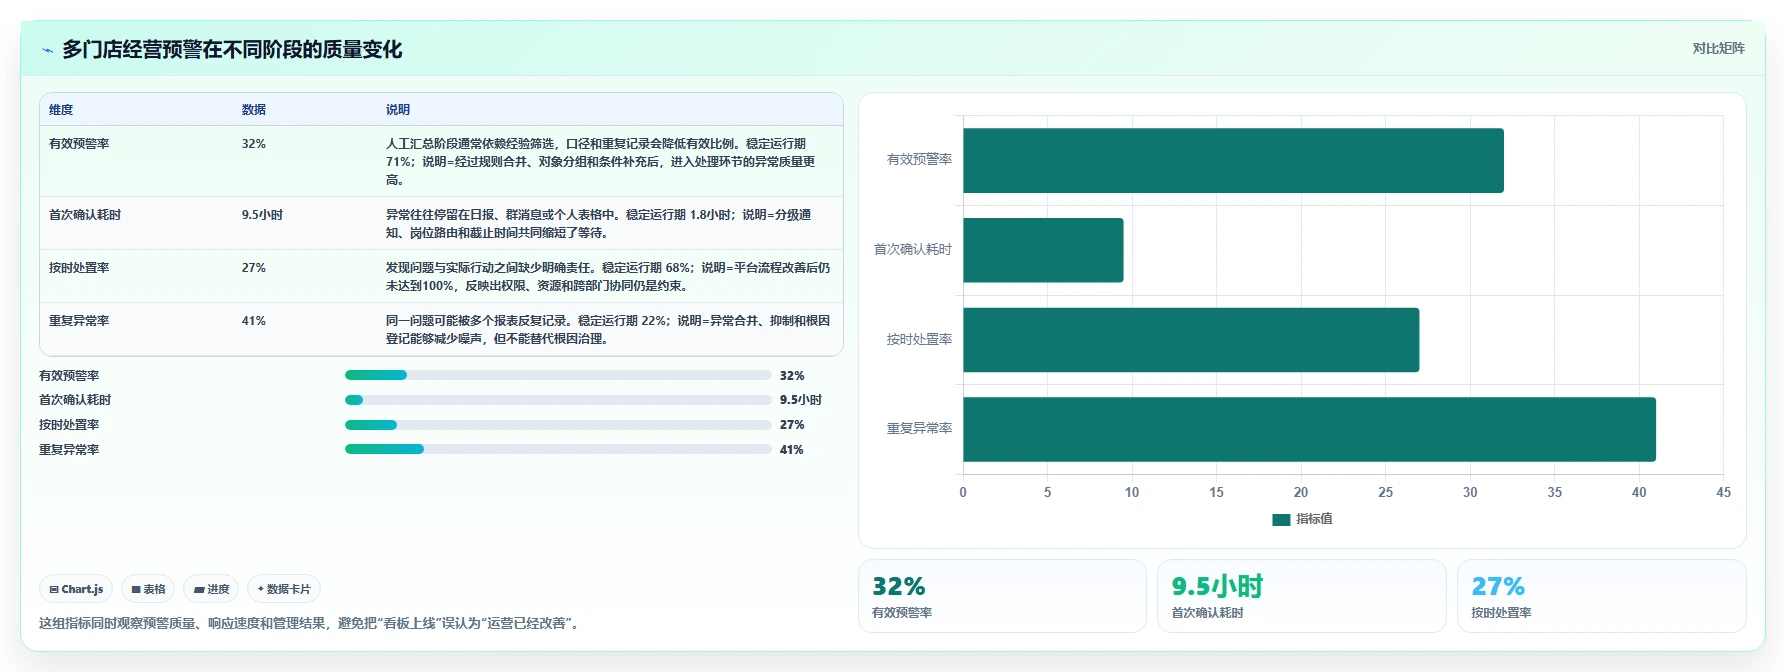1786x672 pixels.
Task: Open the 32% 有效预警率 data card
Action: [1002, 596]
